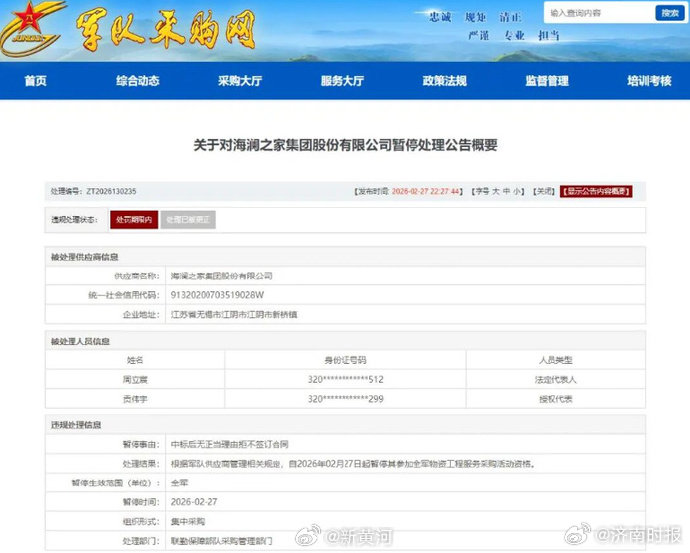690x553 pixels.
Task: Open the 培训考核 navigation item
Action: 649,81
